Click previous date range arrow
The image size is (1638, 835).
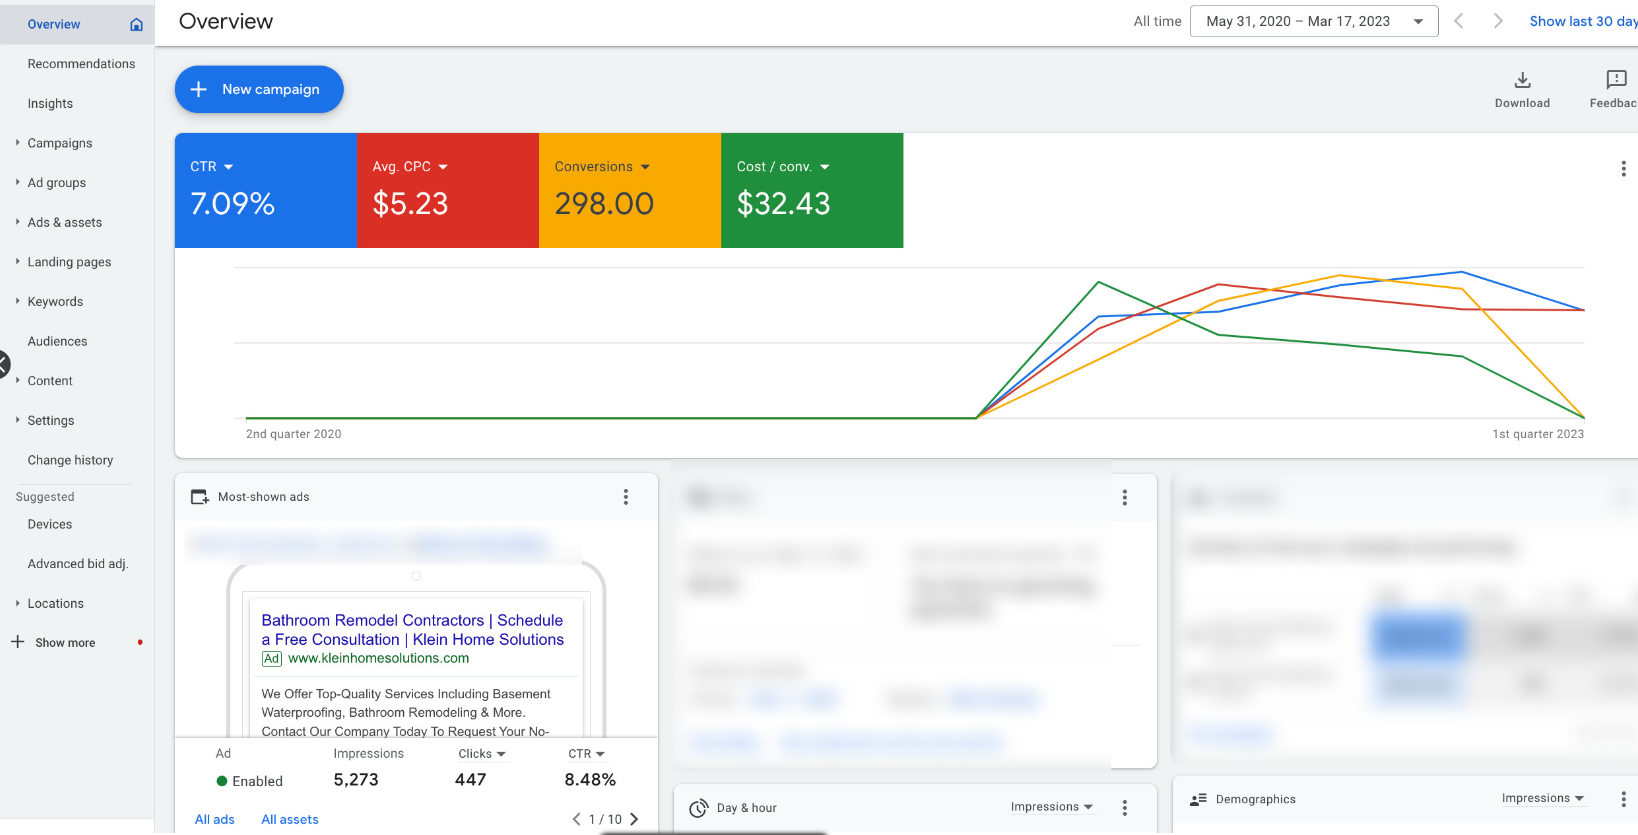point(1459,21)
